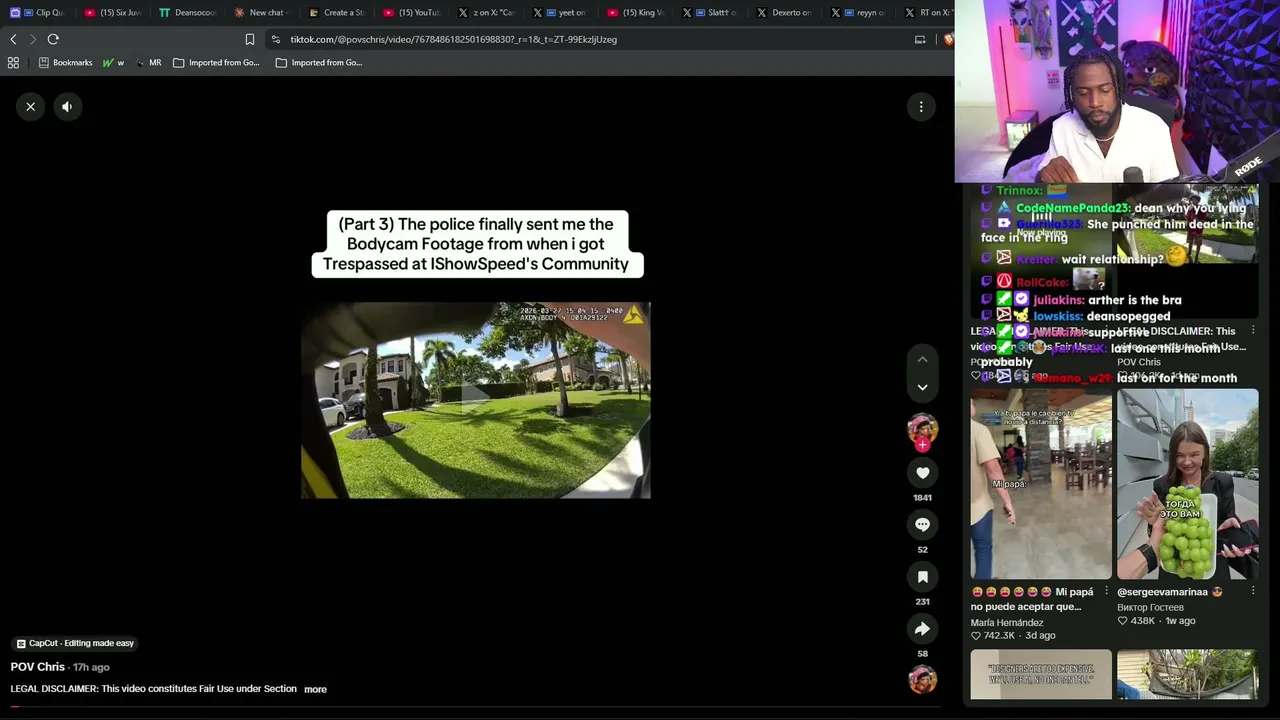Switch to the '(15) King V' tab
This screenshot has width=1280, height=720.
click(636, 12)
